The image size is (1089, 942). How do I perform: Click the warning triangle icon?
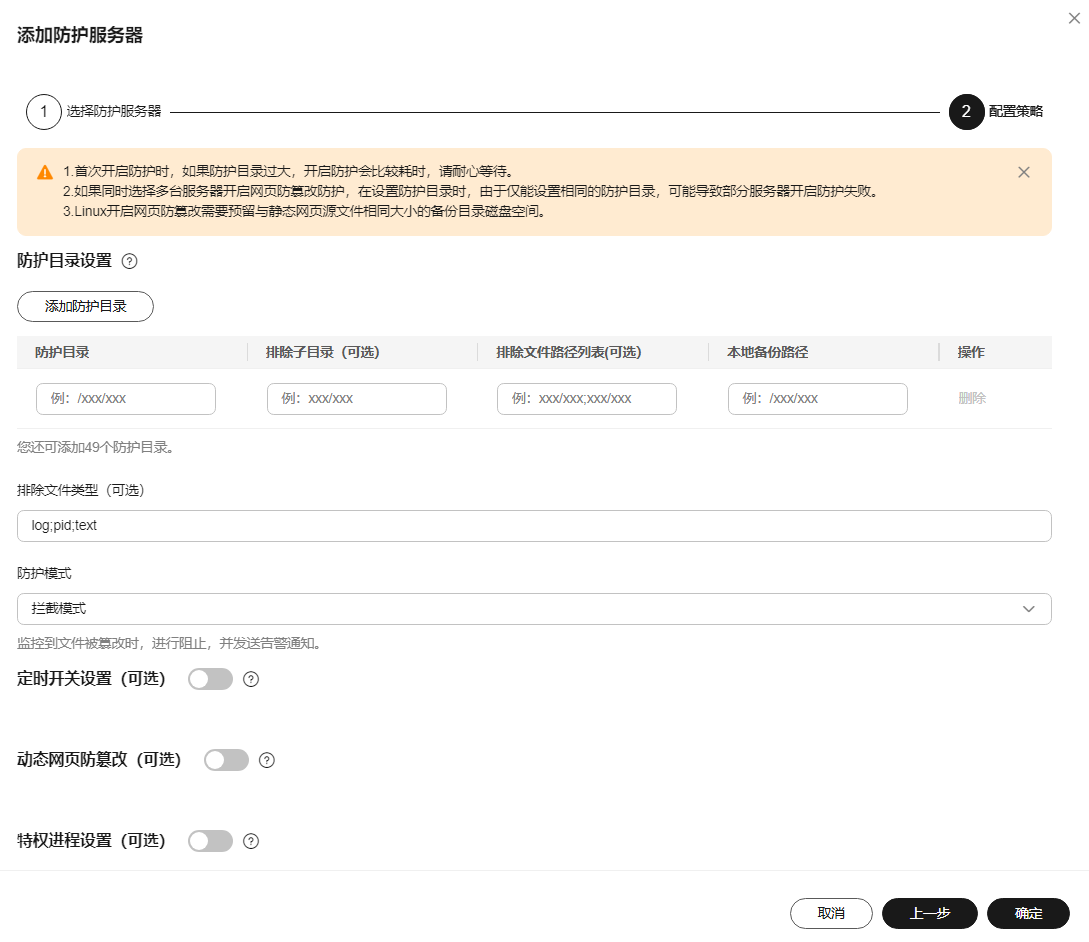pyautogui.click(x=45, y=172)
